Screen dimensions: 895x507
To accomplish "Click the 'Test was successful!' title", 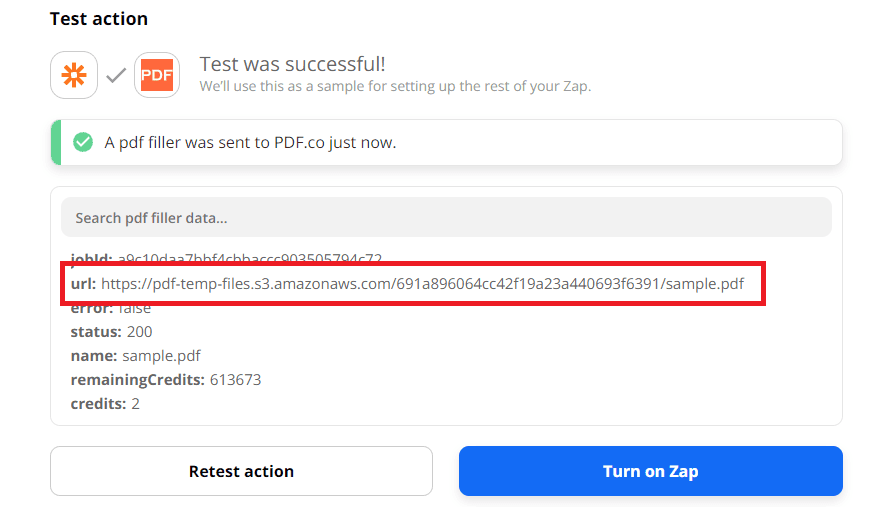I will point(292,64).
